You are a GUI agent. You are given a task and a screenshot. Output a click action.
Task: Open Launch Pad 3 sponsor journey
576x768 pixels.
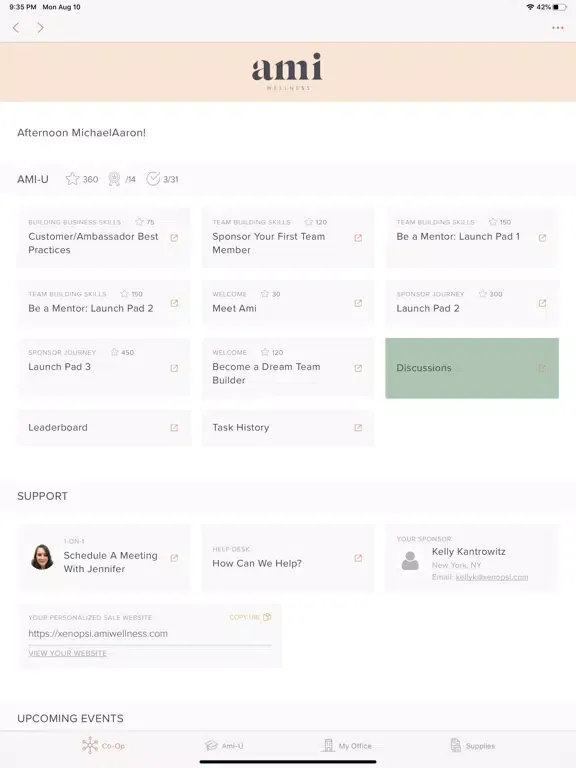103,368
